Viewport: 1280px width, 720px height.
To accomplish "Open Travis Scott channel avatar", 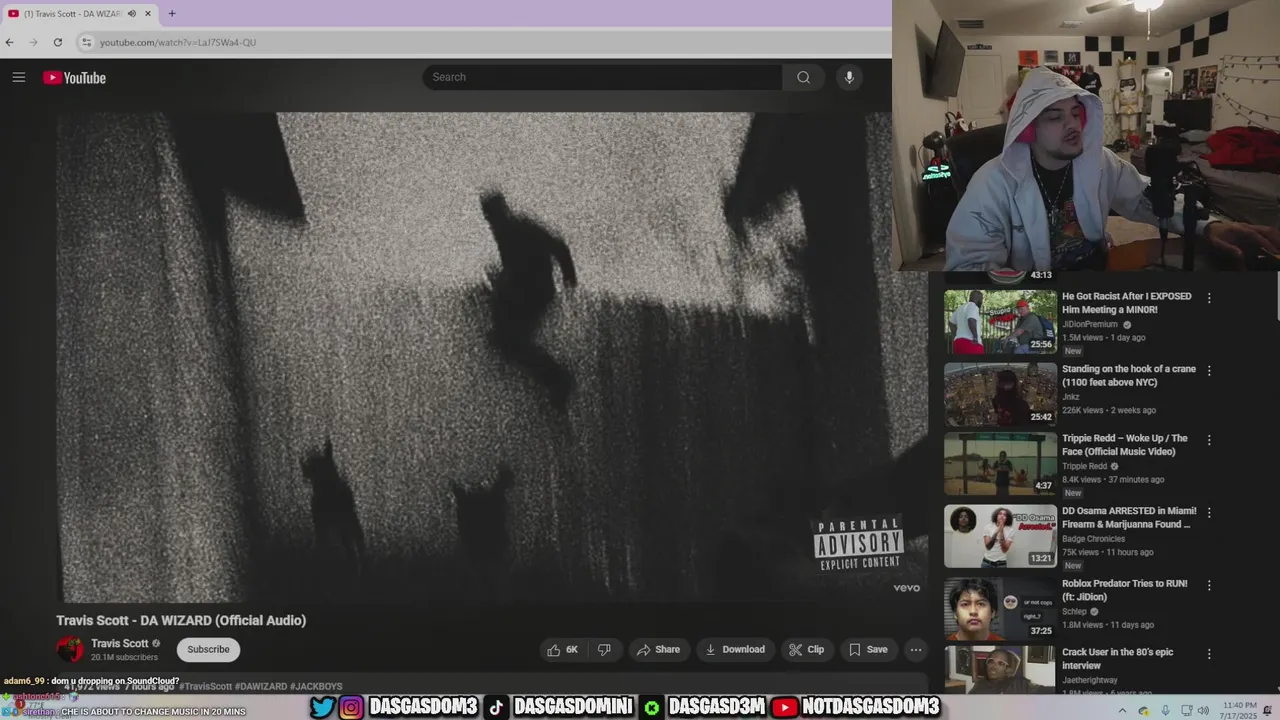I will (x=70, y=649).
